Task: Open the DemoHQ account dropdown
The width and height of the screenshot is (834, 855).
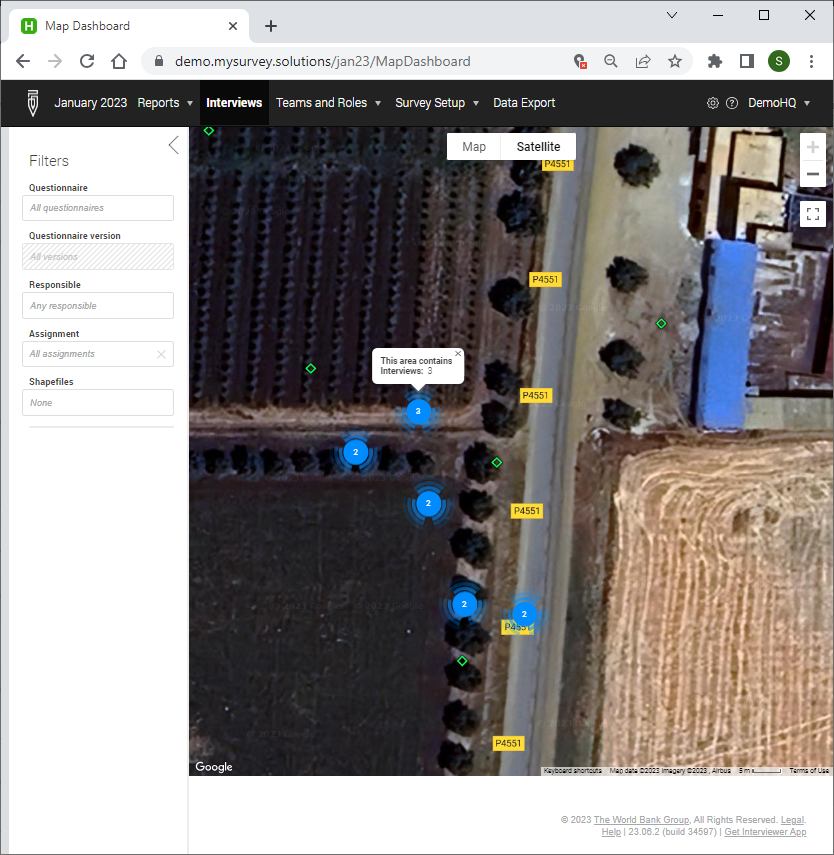Action: 779,103
